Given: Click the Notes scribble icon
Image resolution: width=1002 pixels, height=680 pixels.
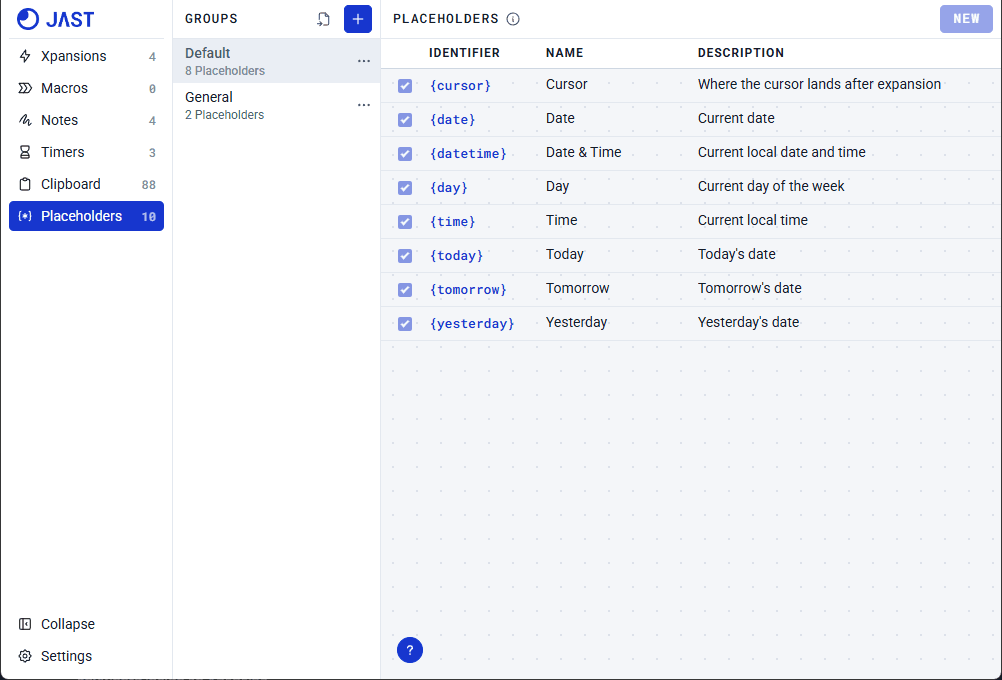Looking at the screenshot, I should [25, 120].
